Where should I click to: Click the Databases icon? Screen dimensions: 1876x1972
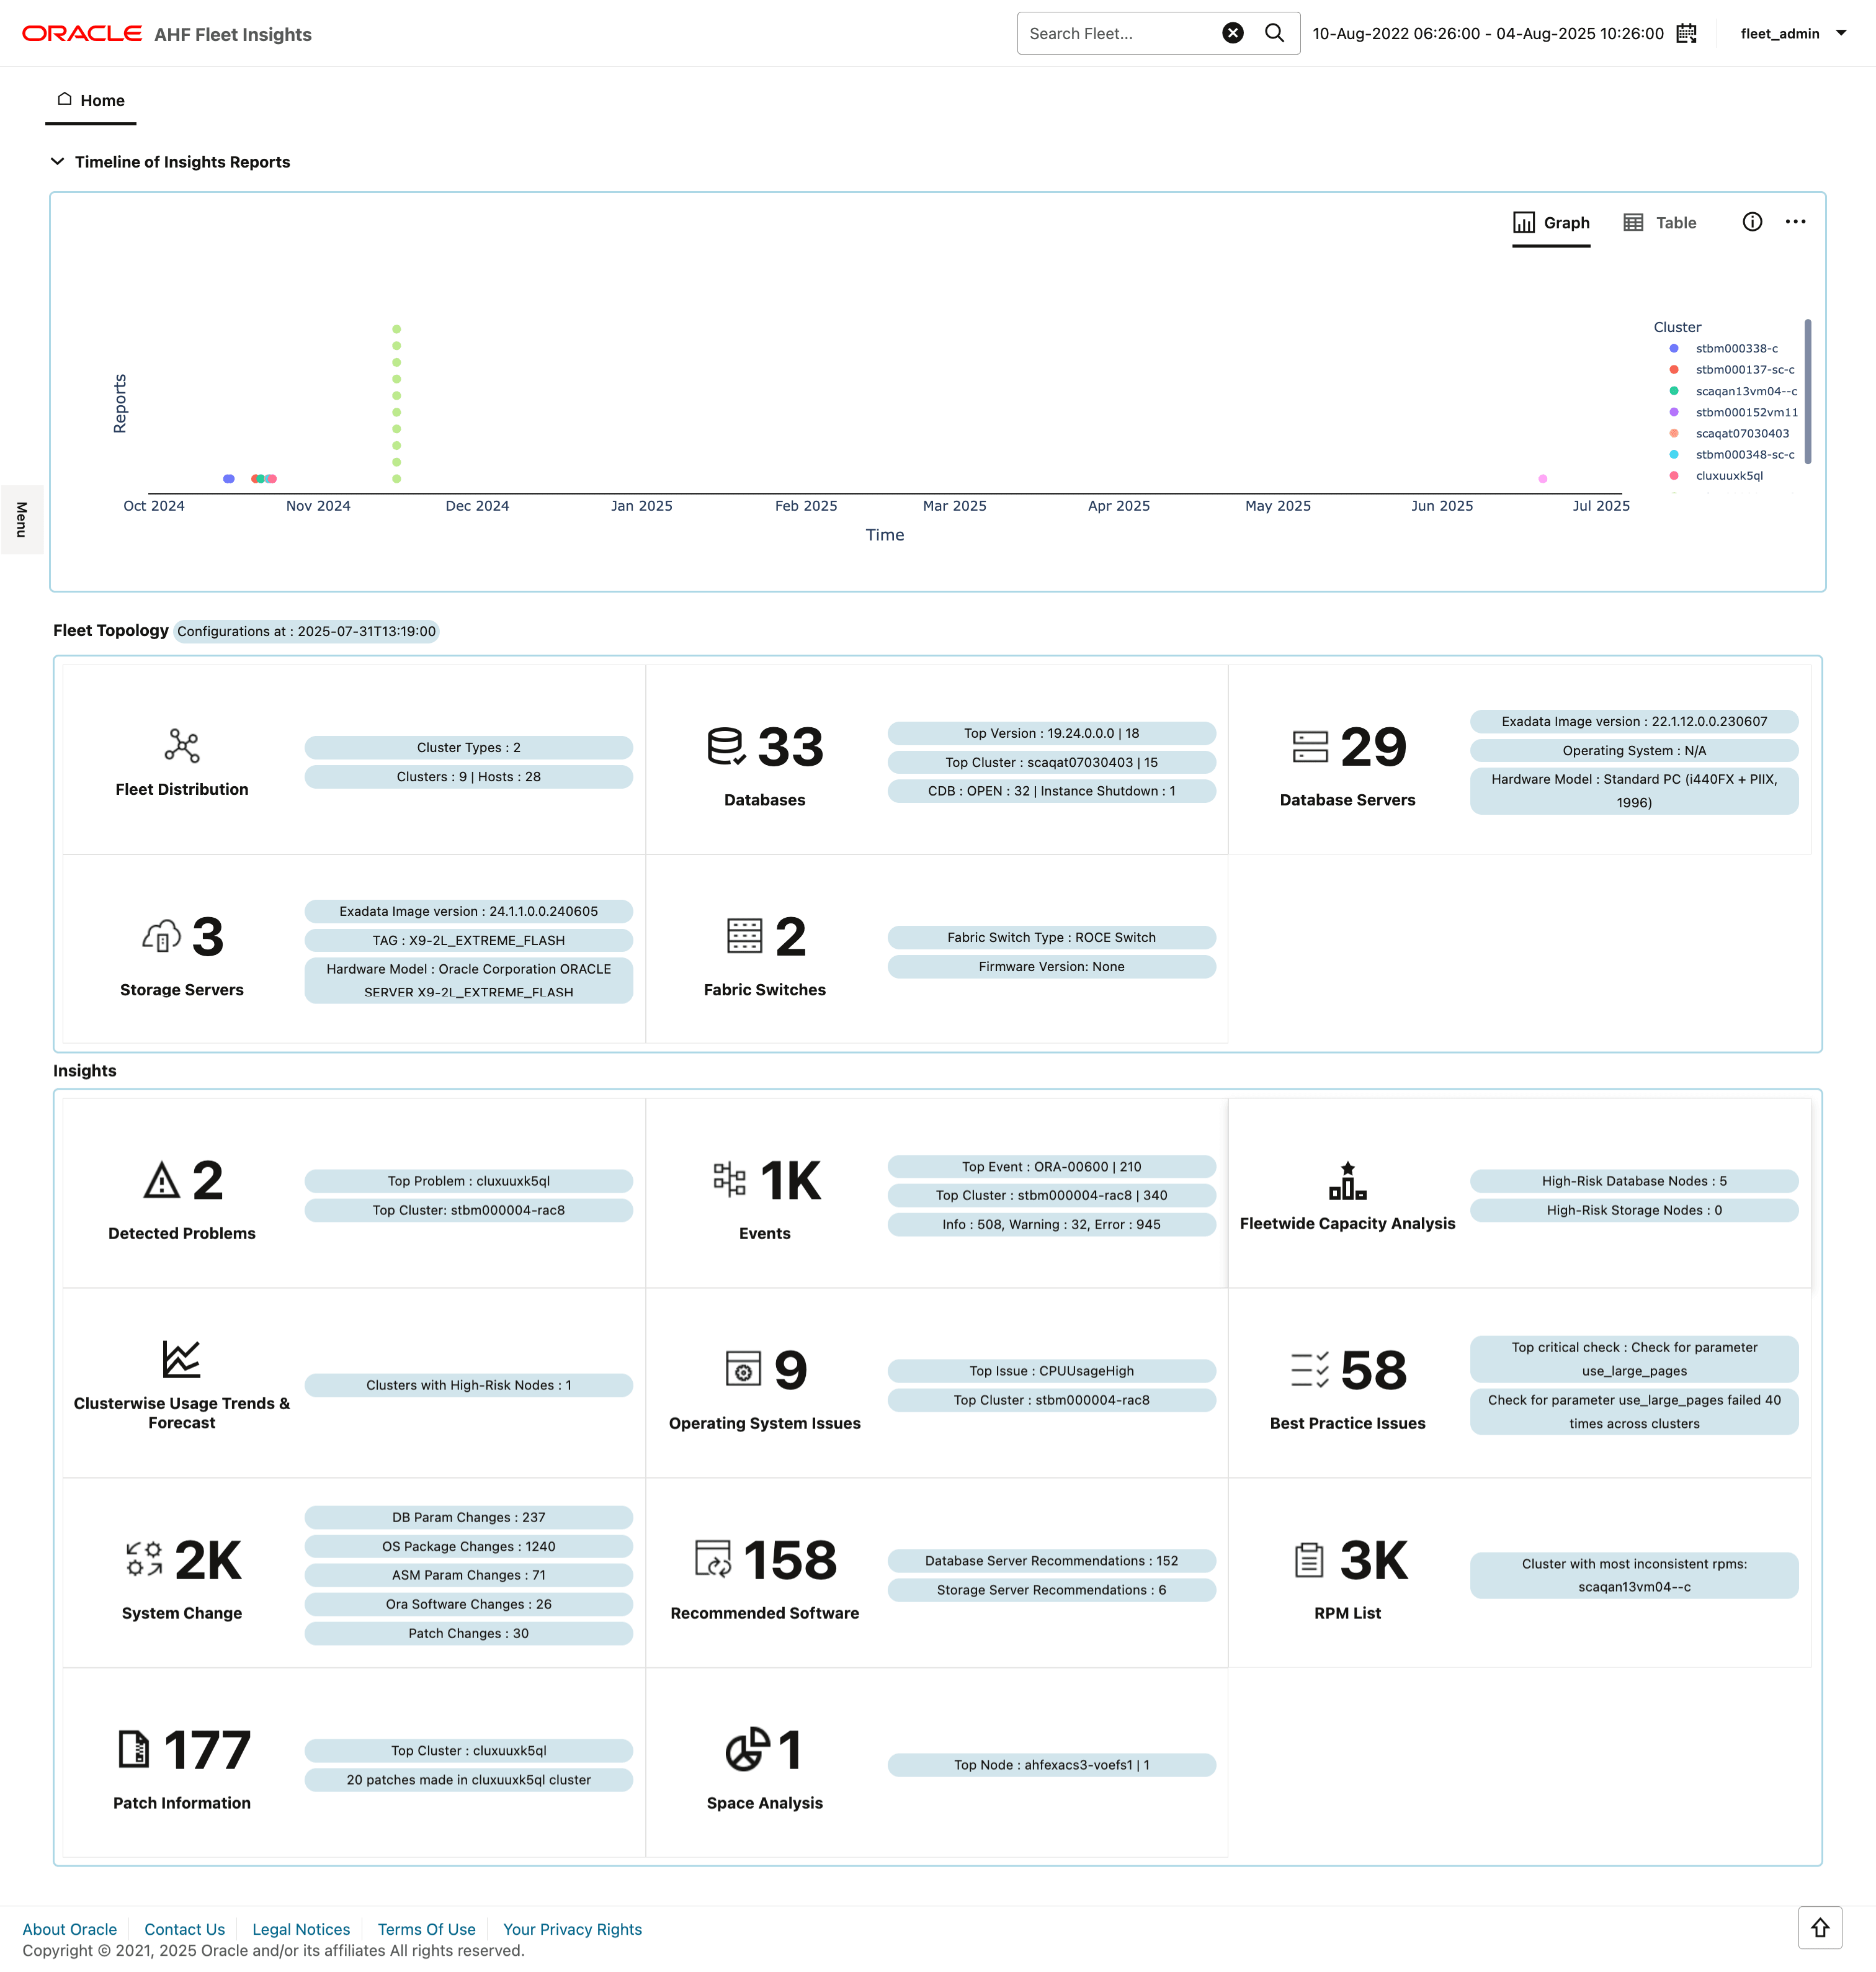click(726, 746)
